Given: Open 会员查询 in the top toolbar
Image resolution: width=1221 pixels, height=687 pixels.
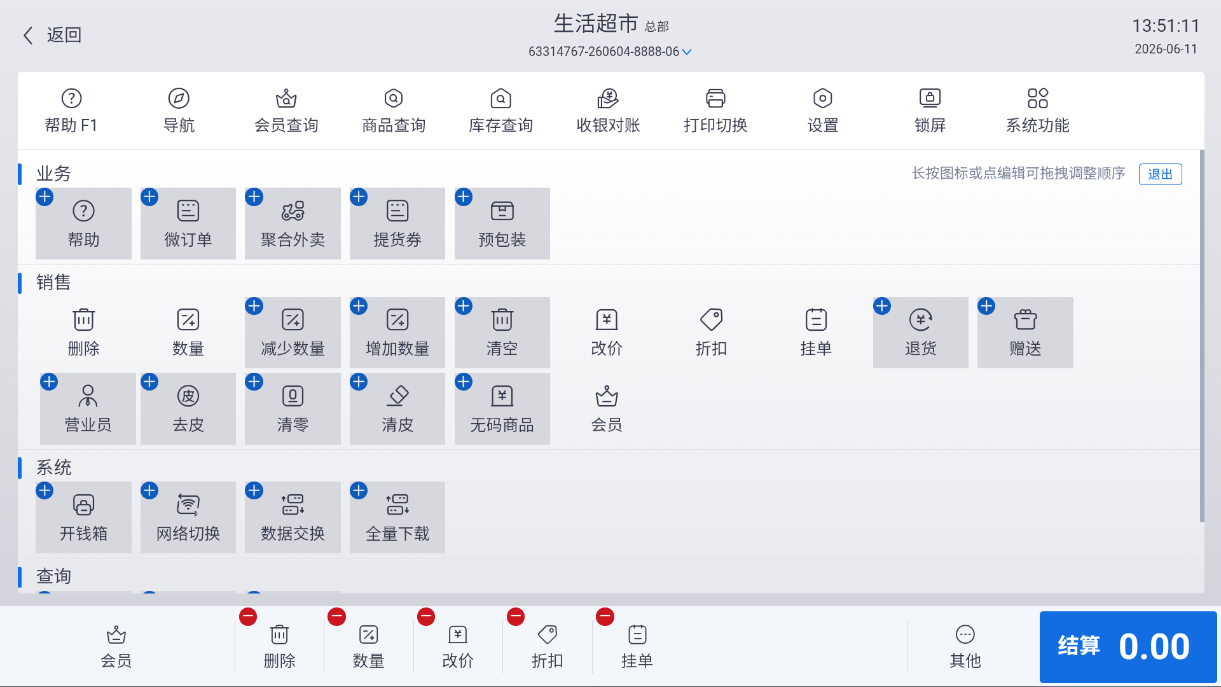Looking at the screenshot, I should click(286, 111).
